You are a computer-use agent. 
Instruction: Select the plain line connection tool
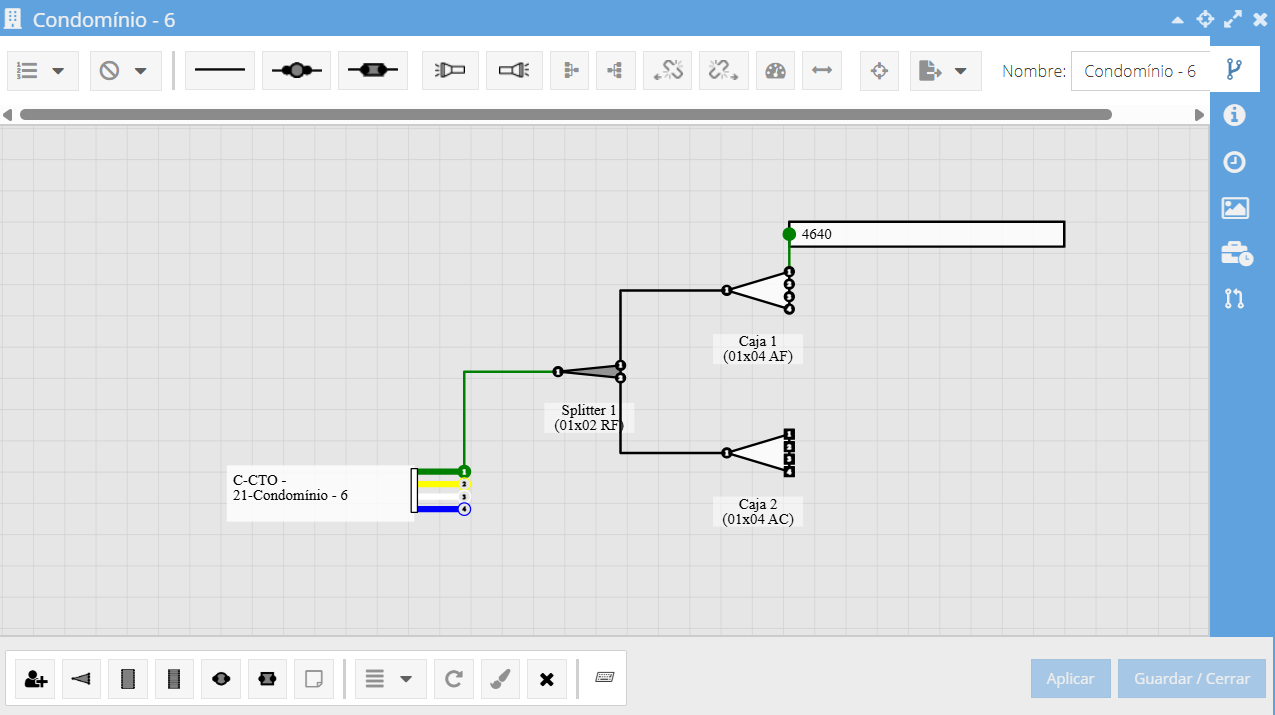pos(219,71)
